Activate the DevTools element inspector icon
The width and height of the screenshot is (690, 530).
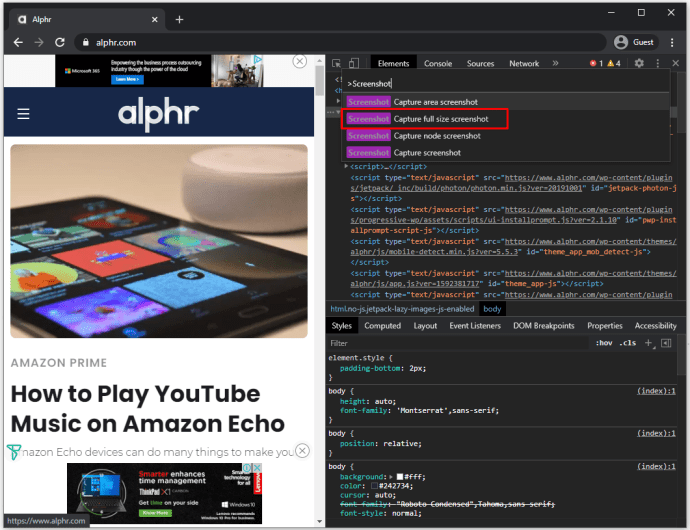pyautogui.click(x=336, y=63)
